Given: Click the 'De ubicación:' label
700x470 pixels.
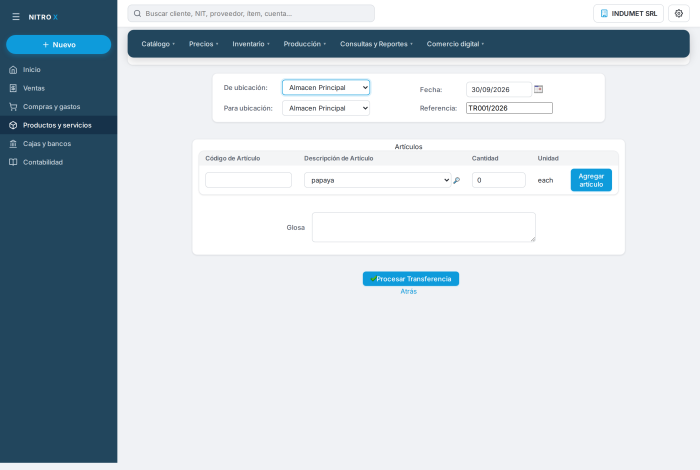Looking at the screenshot, I should [x=246, y=88].
